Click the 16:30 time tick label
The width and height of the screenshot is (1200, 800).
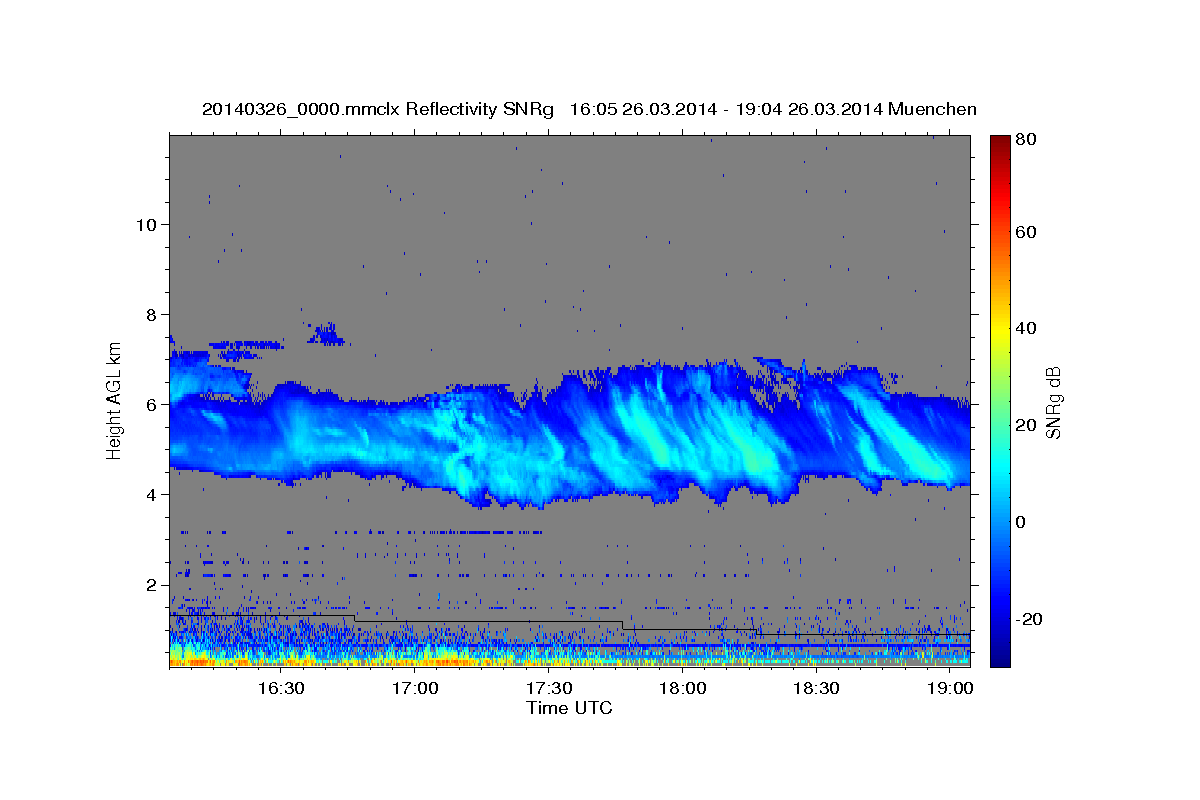(x=281, y=688)
